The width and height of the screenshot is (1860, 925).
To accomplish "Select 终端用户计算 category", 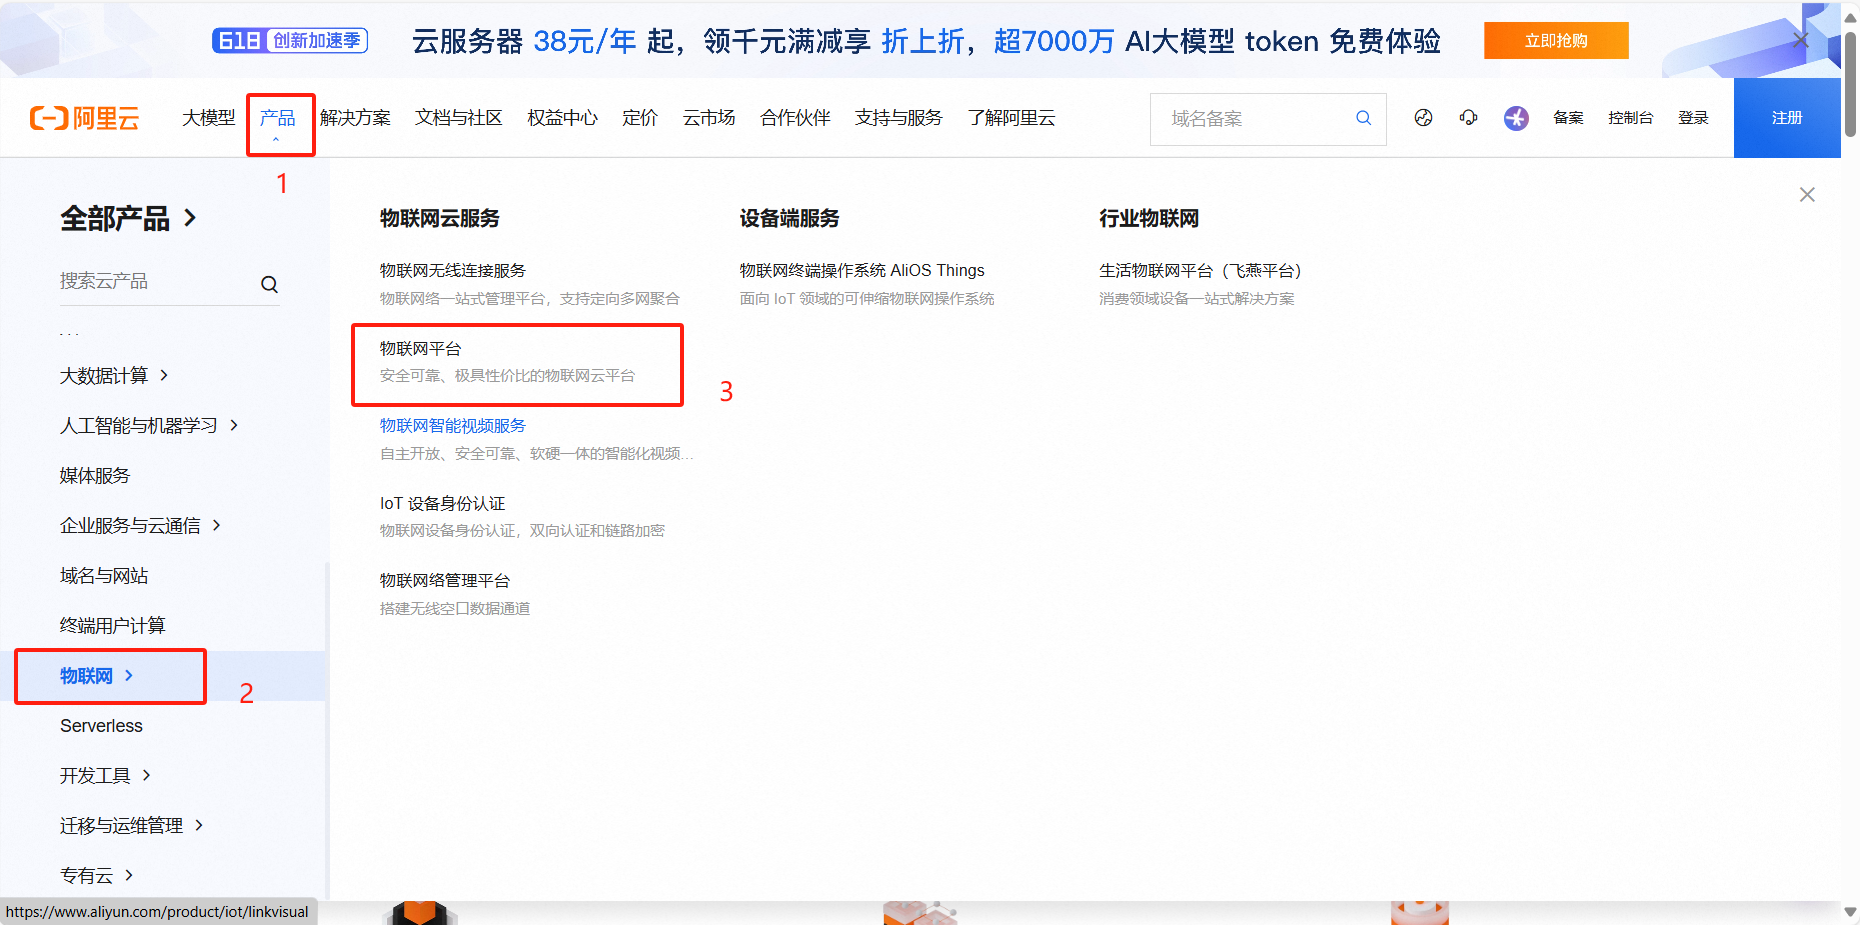I will (113, 625).
